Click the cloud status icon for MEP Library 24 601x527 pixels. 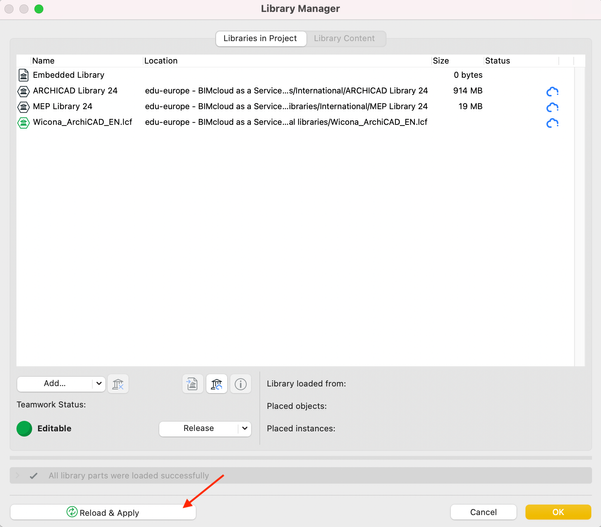tap(552, 107)
